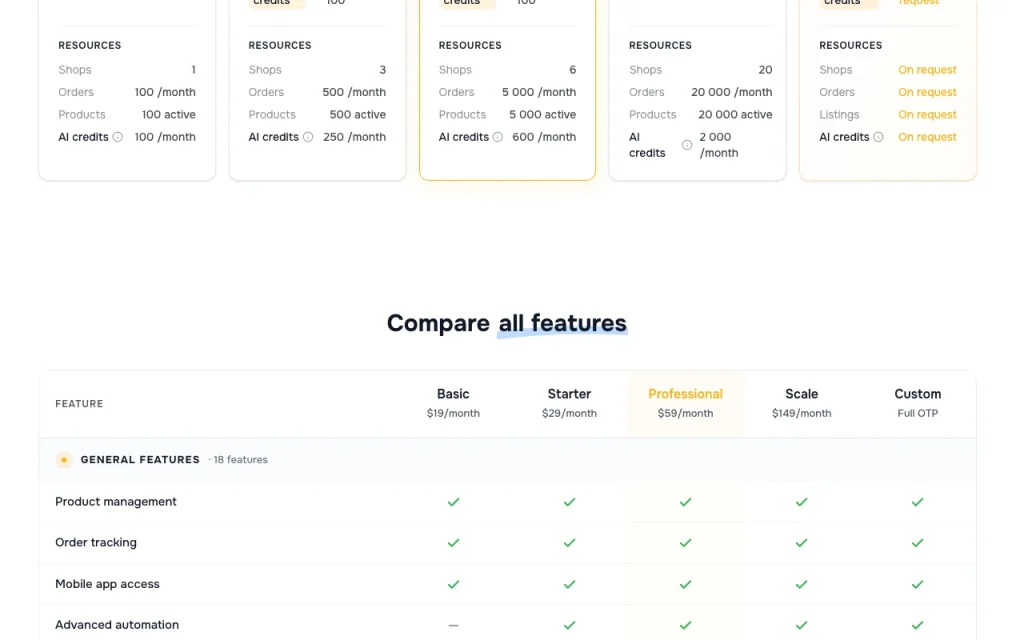
Task: Click the Advanced automation checkmark under Starter
Action: coord(569,625)
